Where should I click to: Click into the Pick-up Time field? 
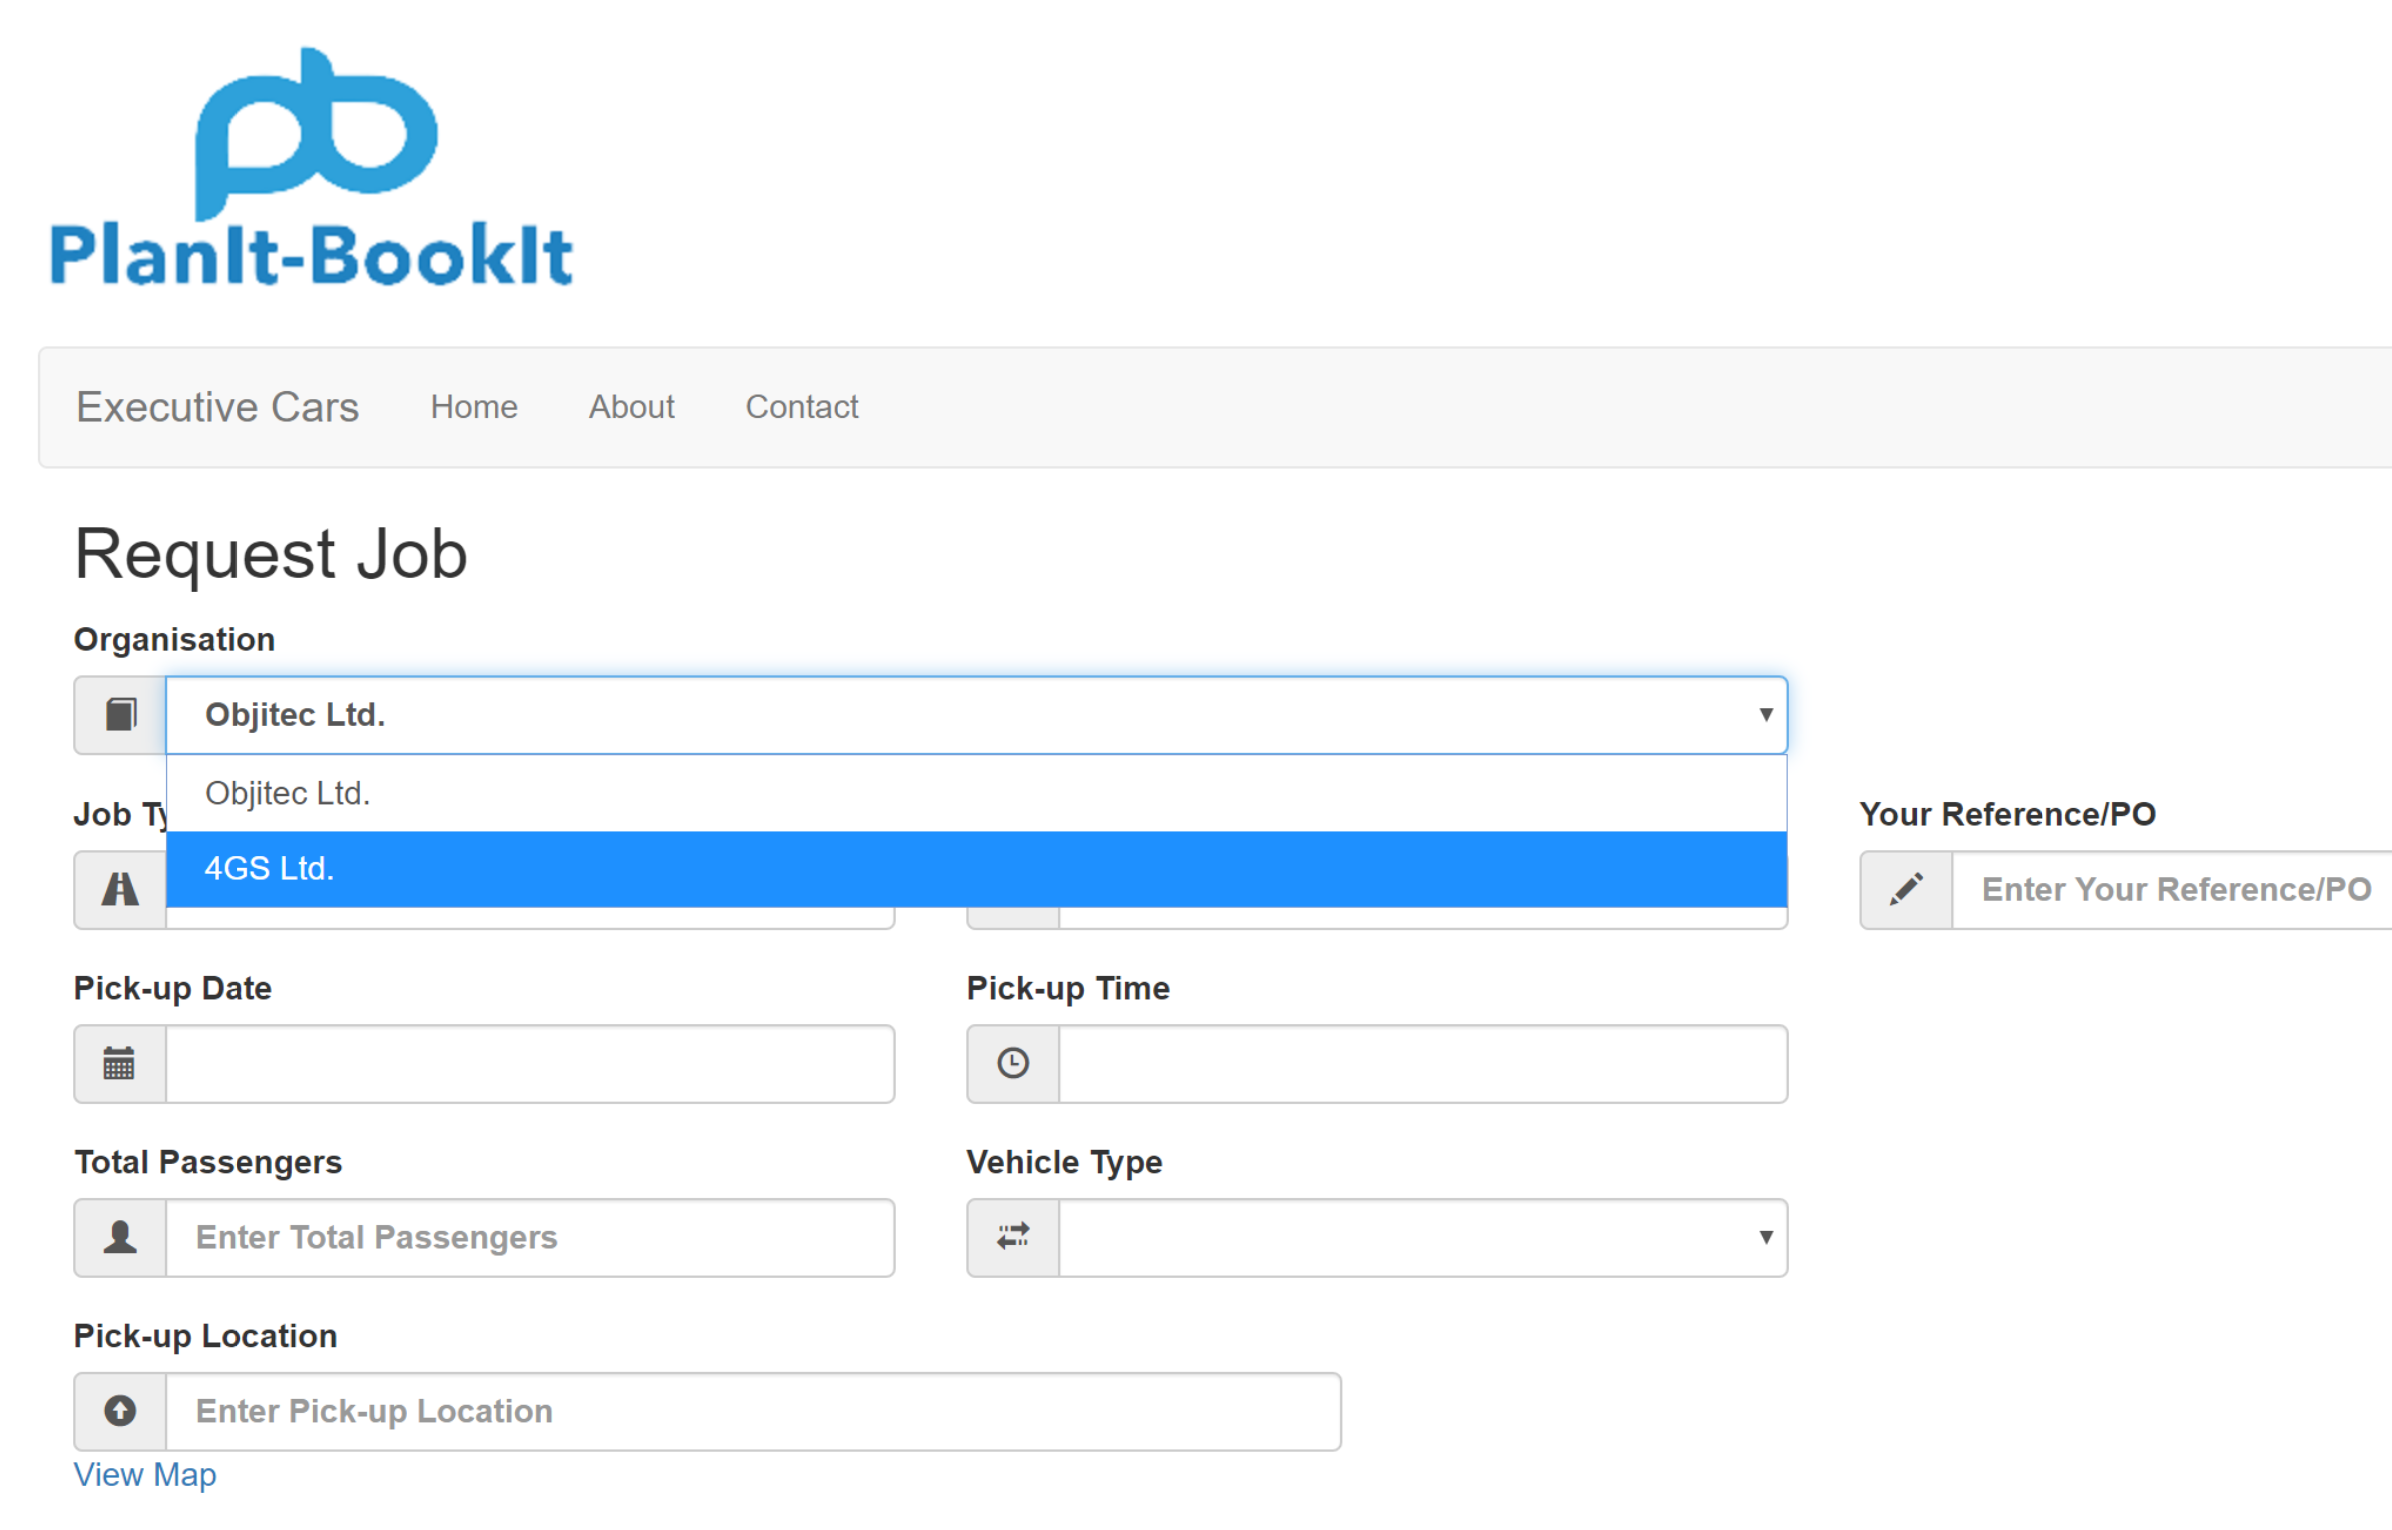click(1423, 1064)
